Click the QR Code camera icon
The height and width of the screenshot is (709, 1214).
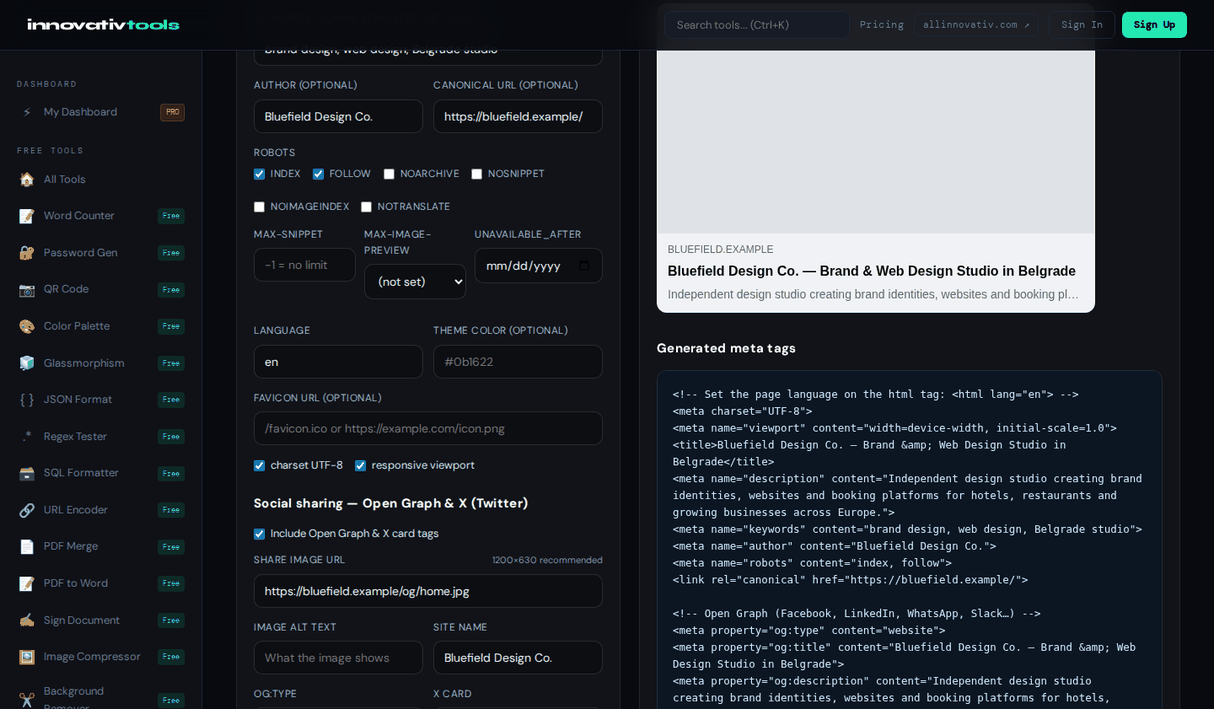[27, 289]
